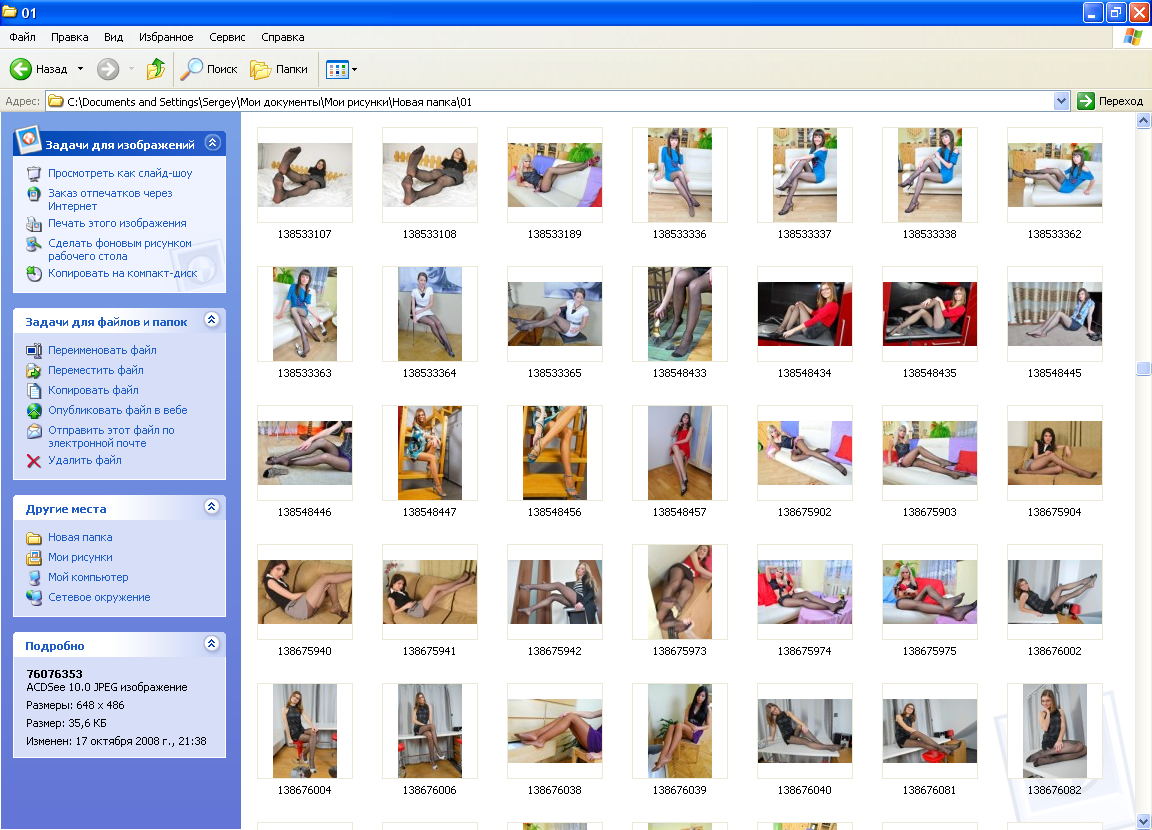Click the scrollbar up arrow
This screenshot has height=830, width=1152.
(1143, 121)
